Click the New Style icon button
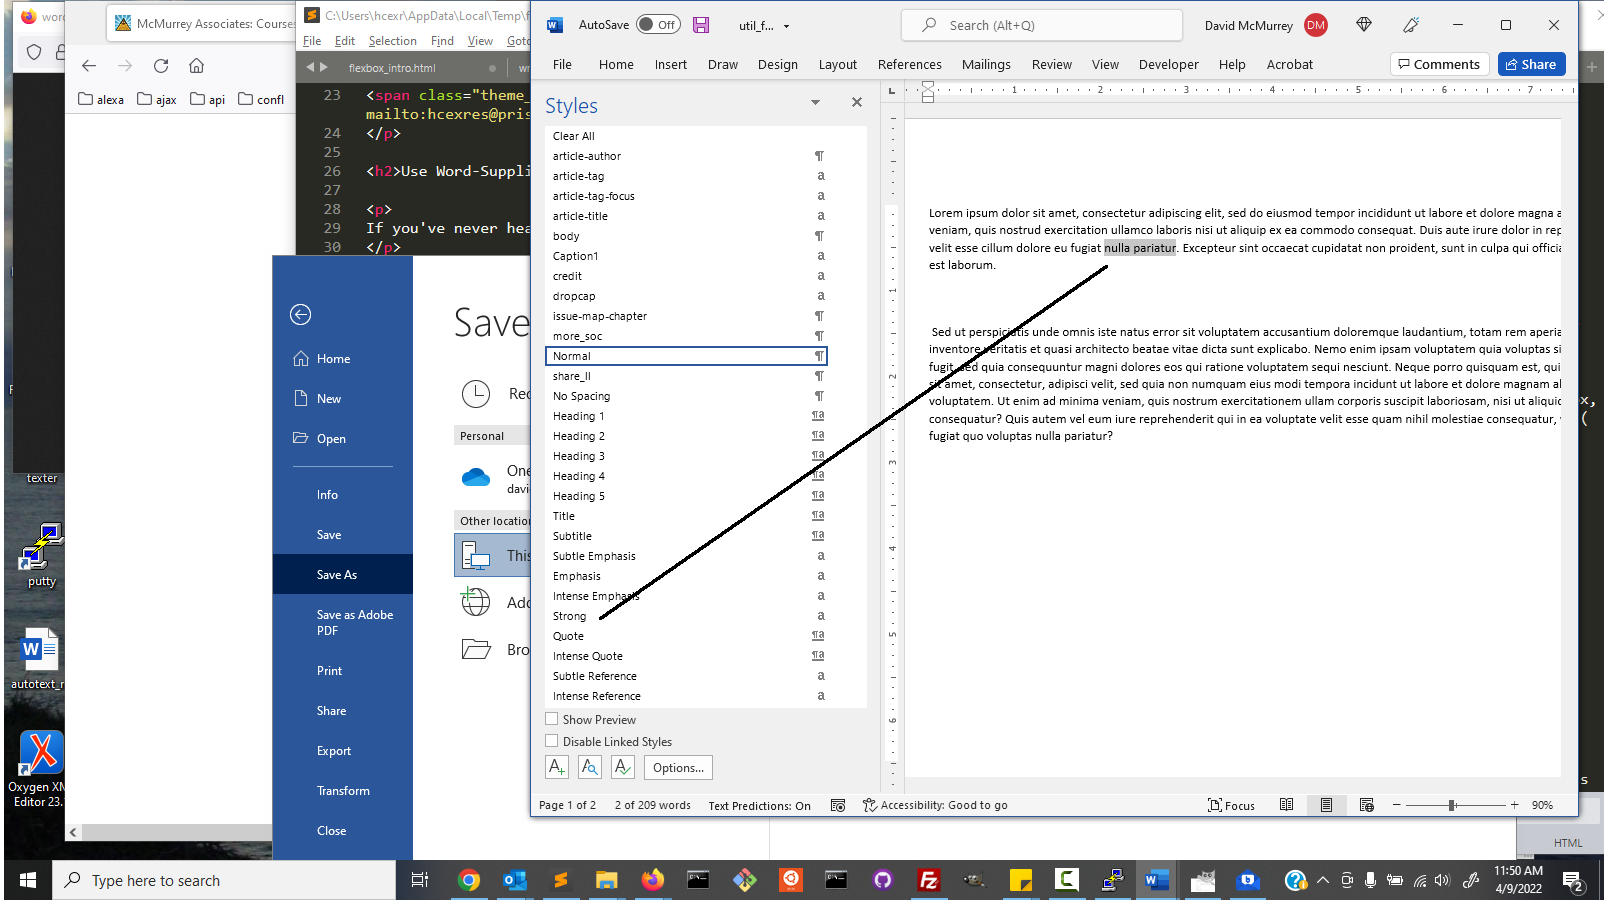Screen dimensions: 1610x902 click(557, 767)
